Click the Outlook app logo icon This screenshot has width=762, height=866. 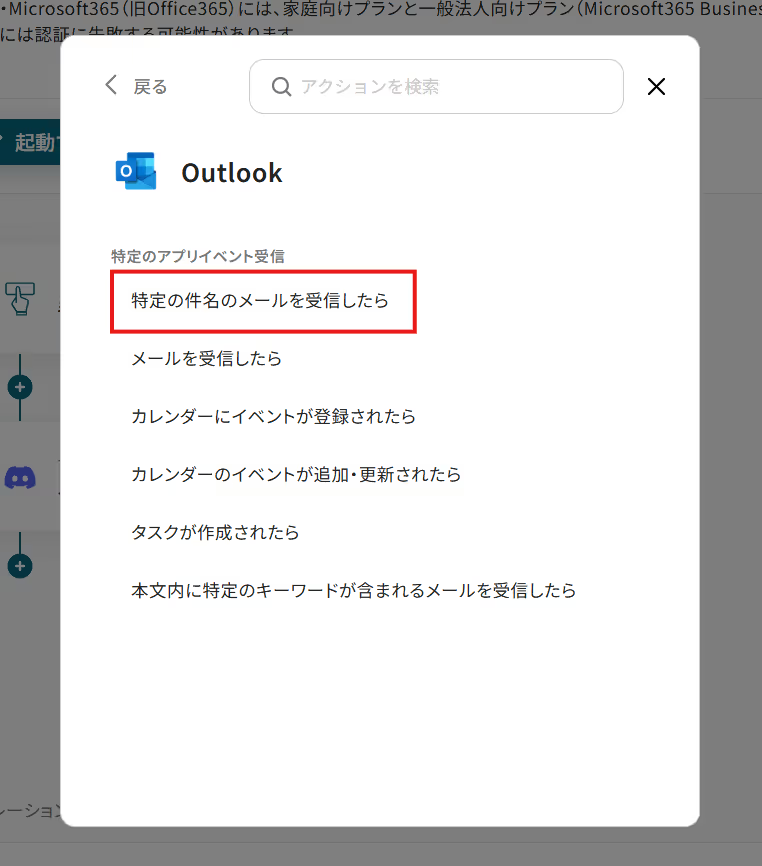136,171
